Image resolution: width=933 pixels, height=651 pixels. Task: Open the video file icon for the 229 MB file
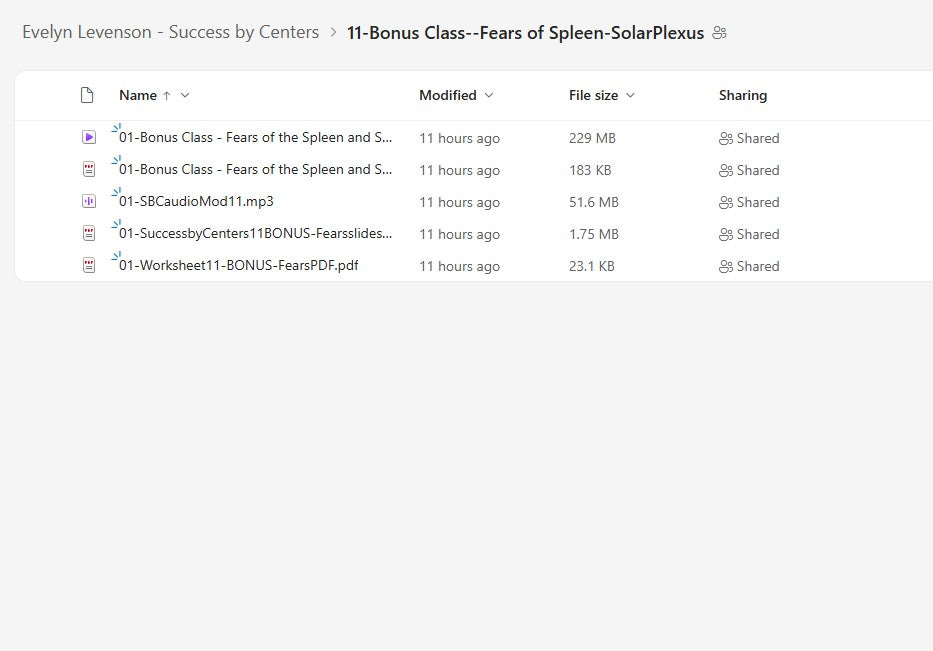click(x=89, y=137)
